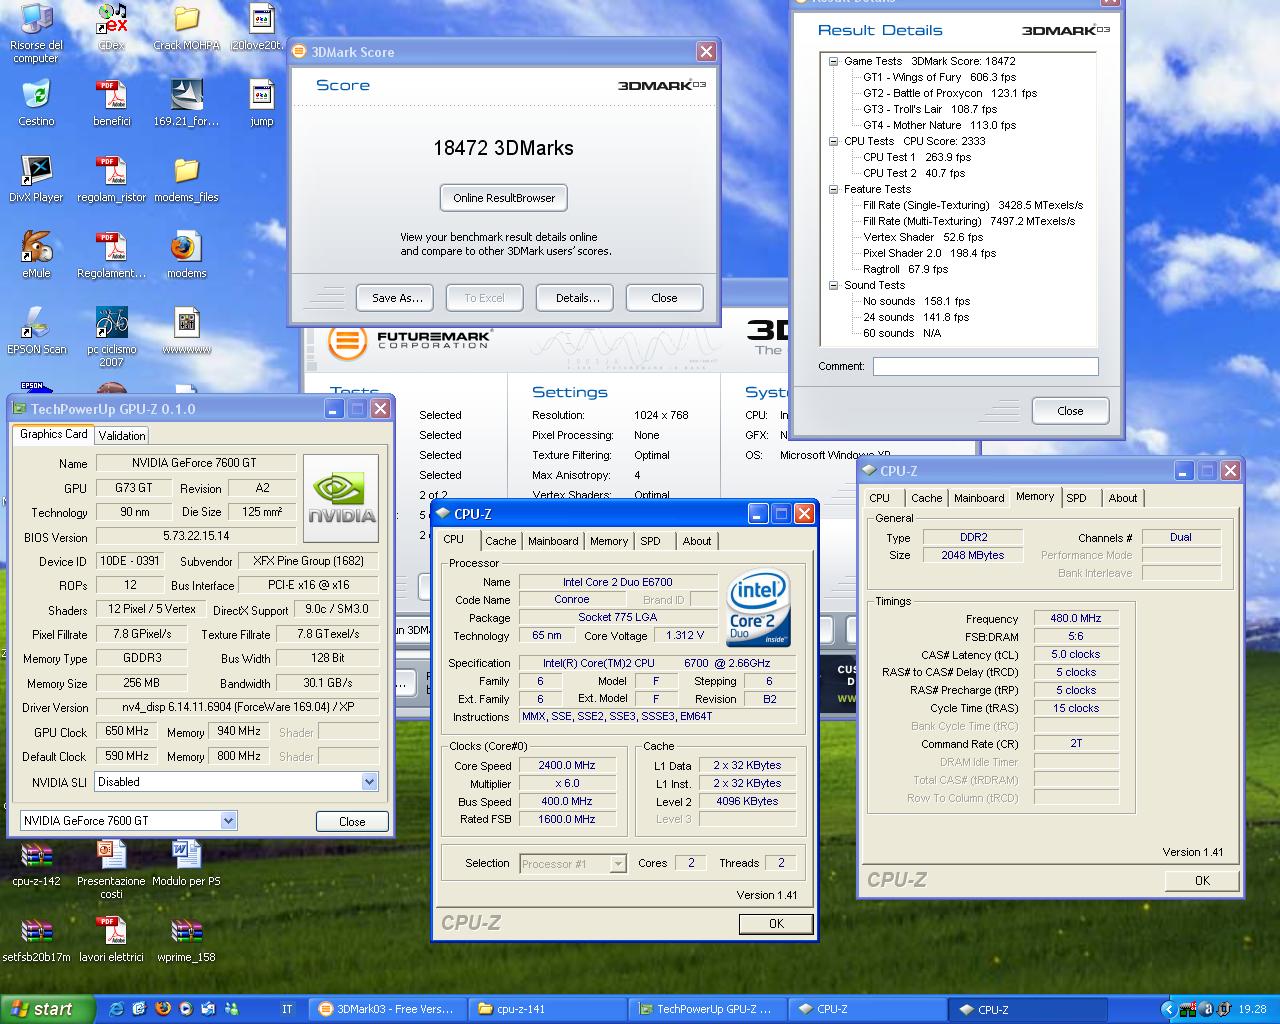Open Modulo per PS Word document

(187, 863)
